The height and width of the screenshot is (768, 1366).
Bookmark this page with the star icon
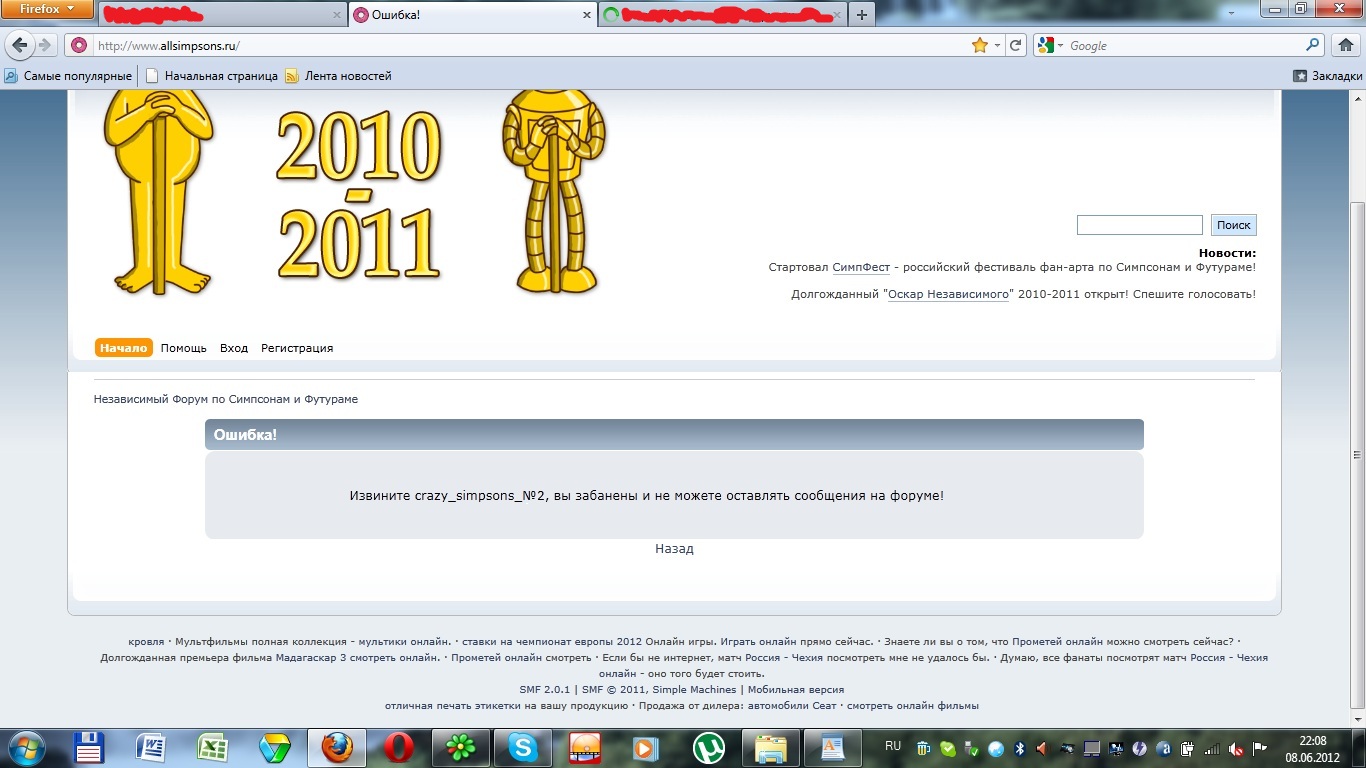point(980,45)
